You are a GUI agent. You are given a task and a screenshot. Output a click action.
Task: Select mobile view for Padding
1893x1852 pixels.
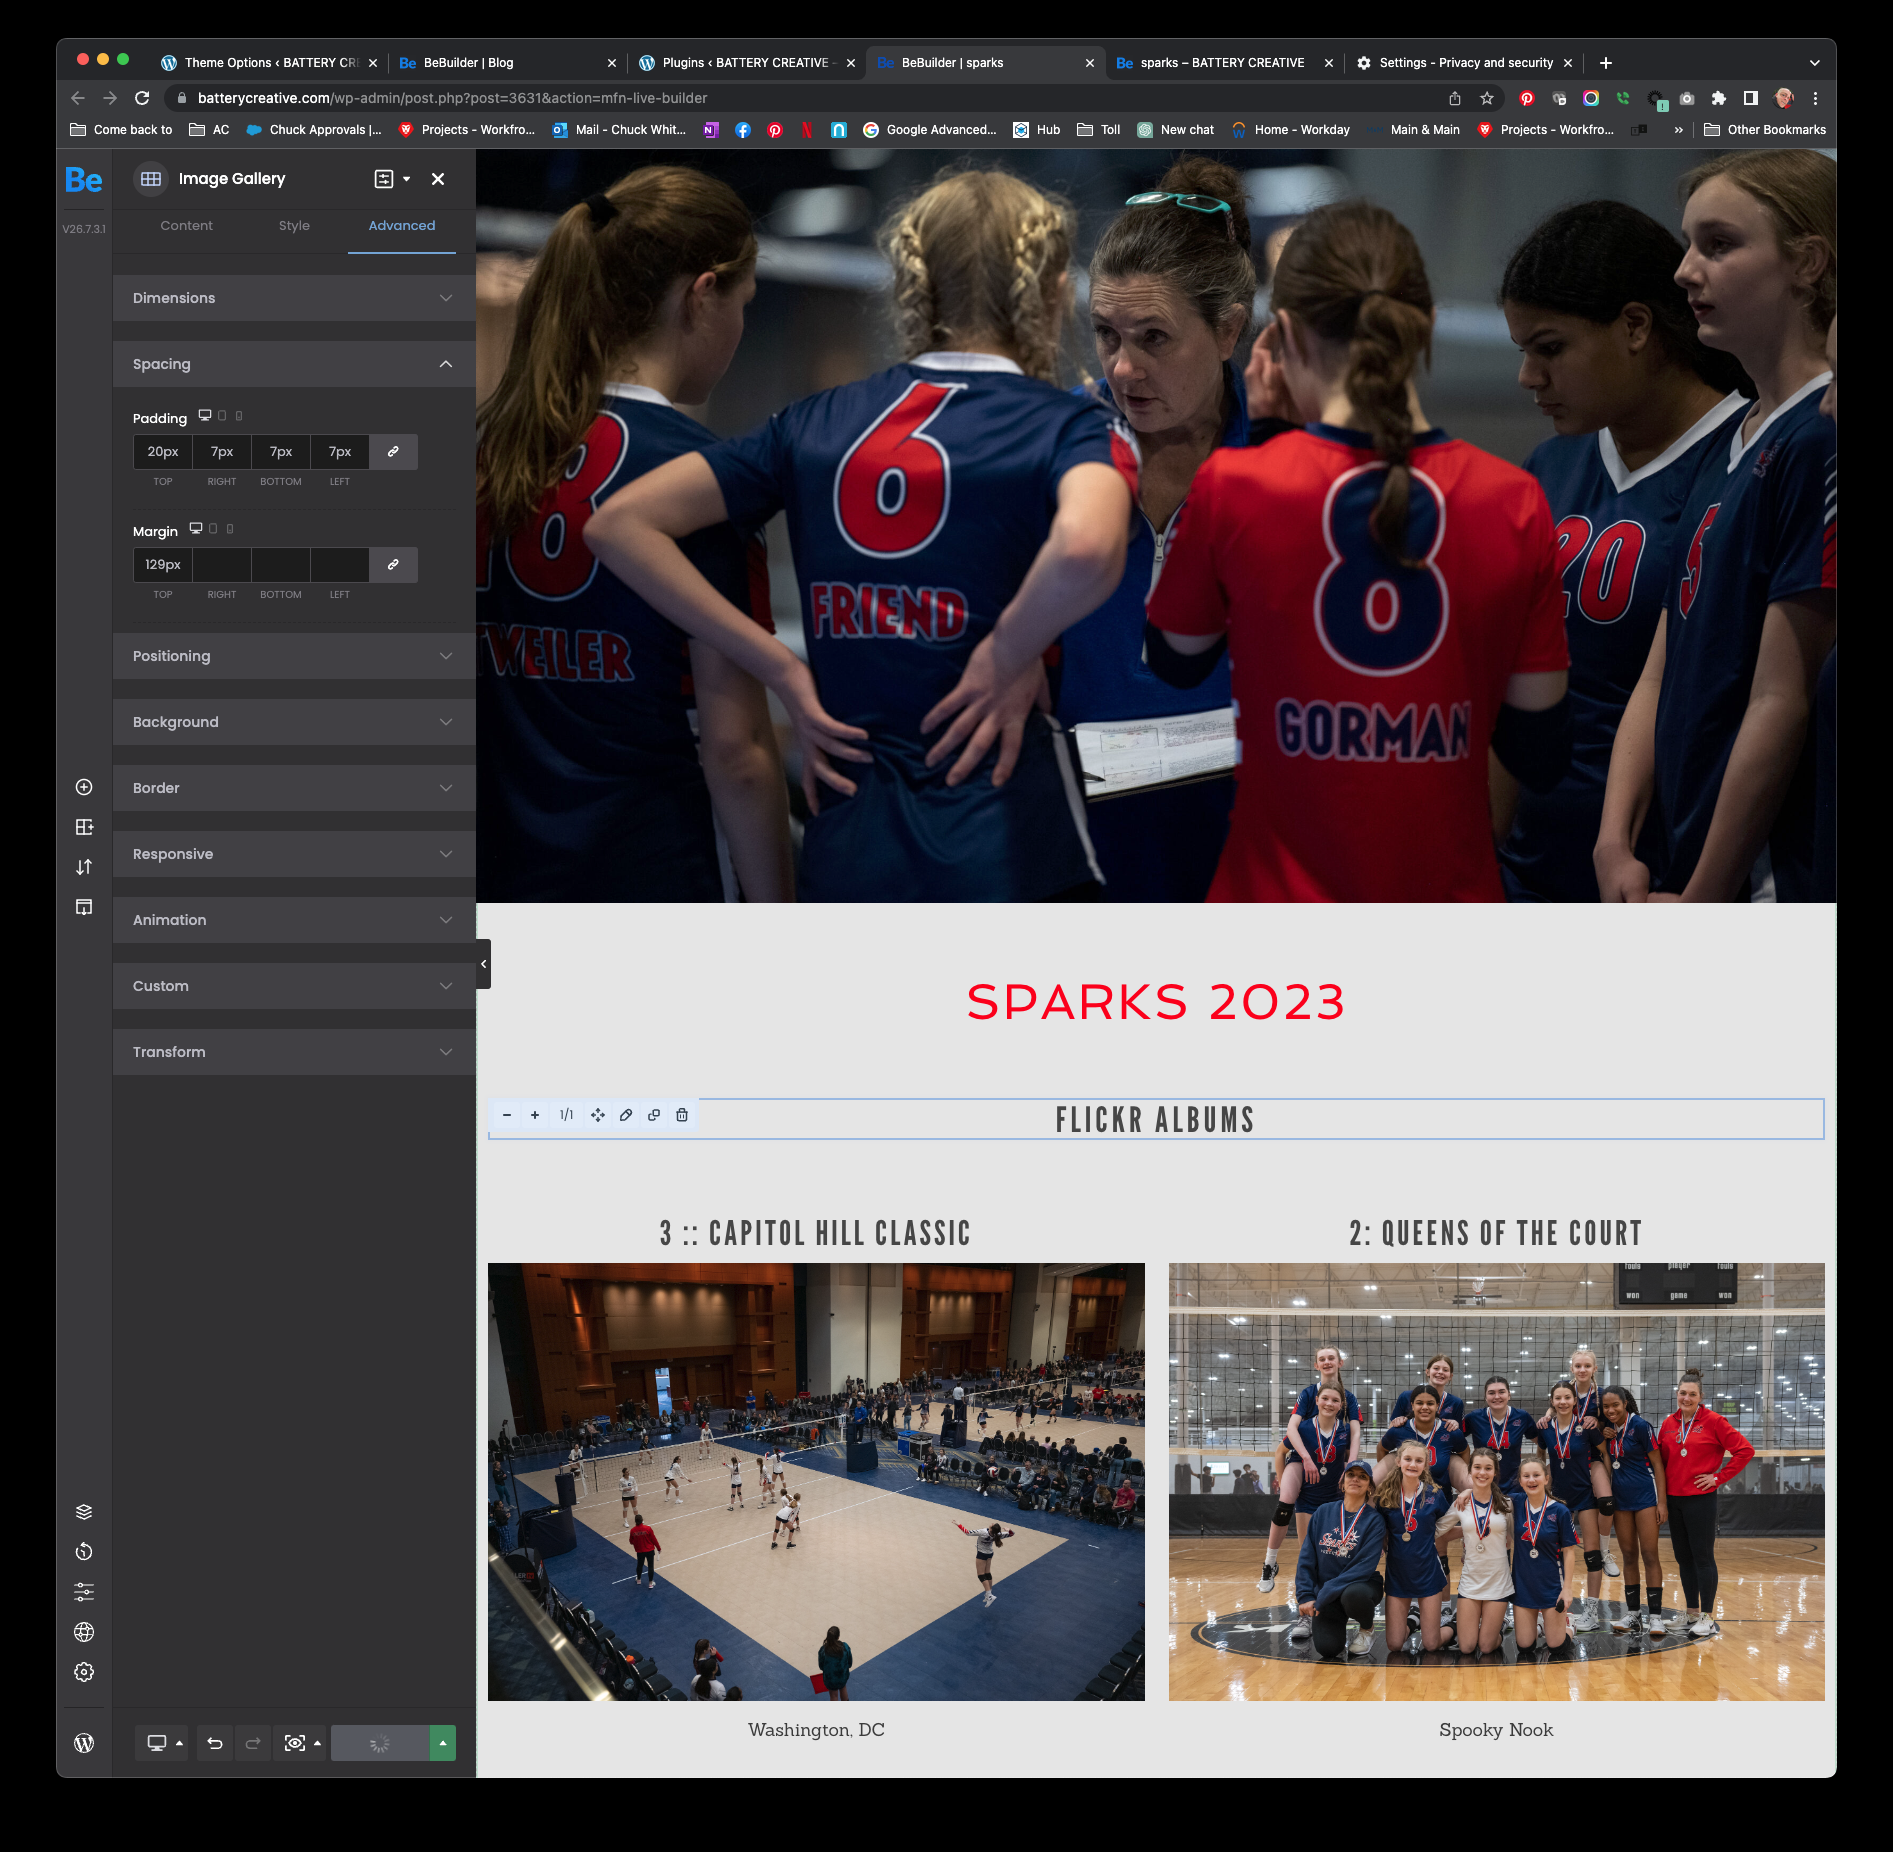click(239, 415)
